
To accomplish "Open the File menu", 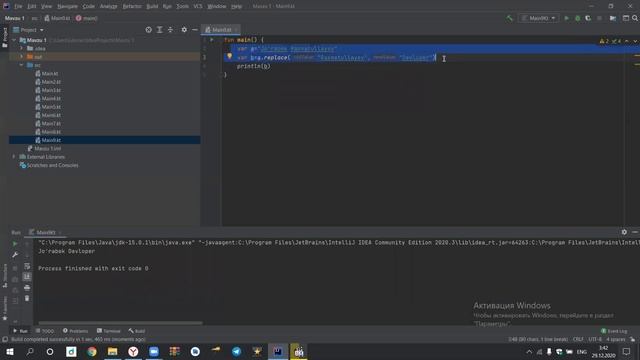I will click(18, 6).
